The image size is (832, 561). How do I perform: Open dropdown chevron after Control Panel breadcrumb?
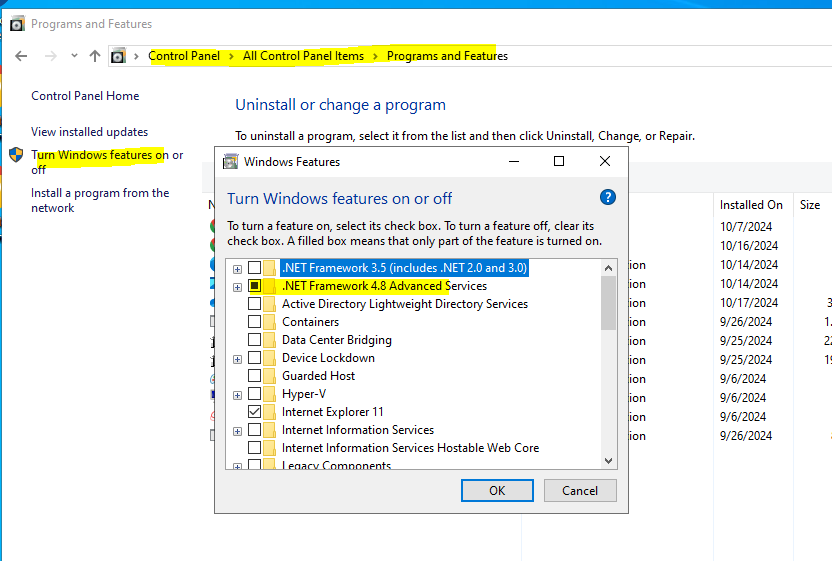click(x=231, y=56)
